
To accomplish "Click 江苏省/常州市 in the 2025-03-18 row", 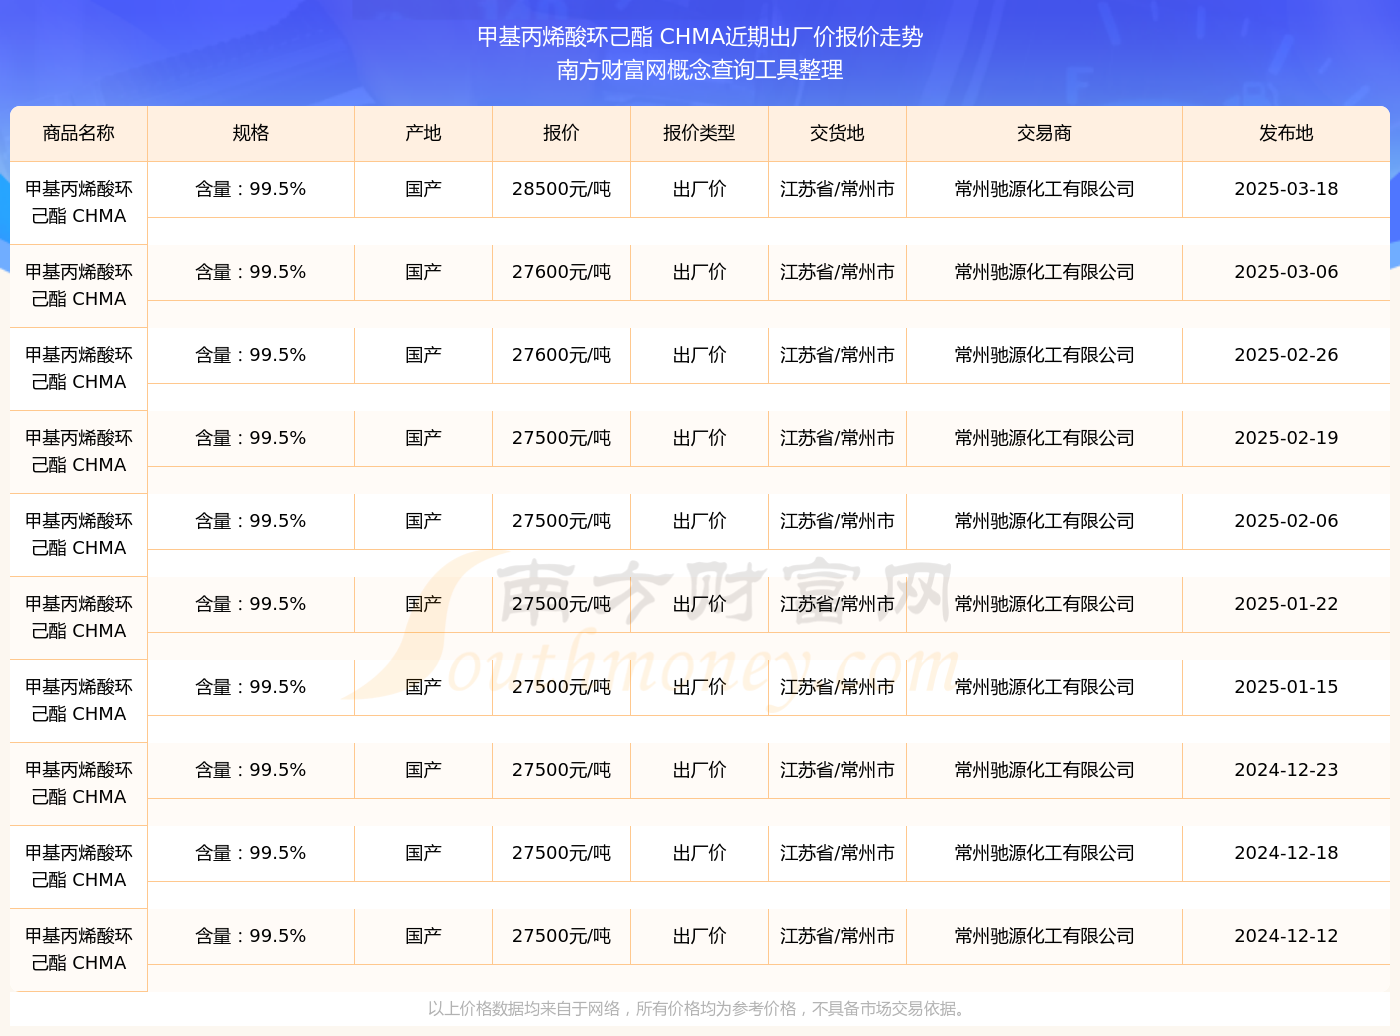I will (x=837, y=189).
